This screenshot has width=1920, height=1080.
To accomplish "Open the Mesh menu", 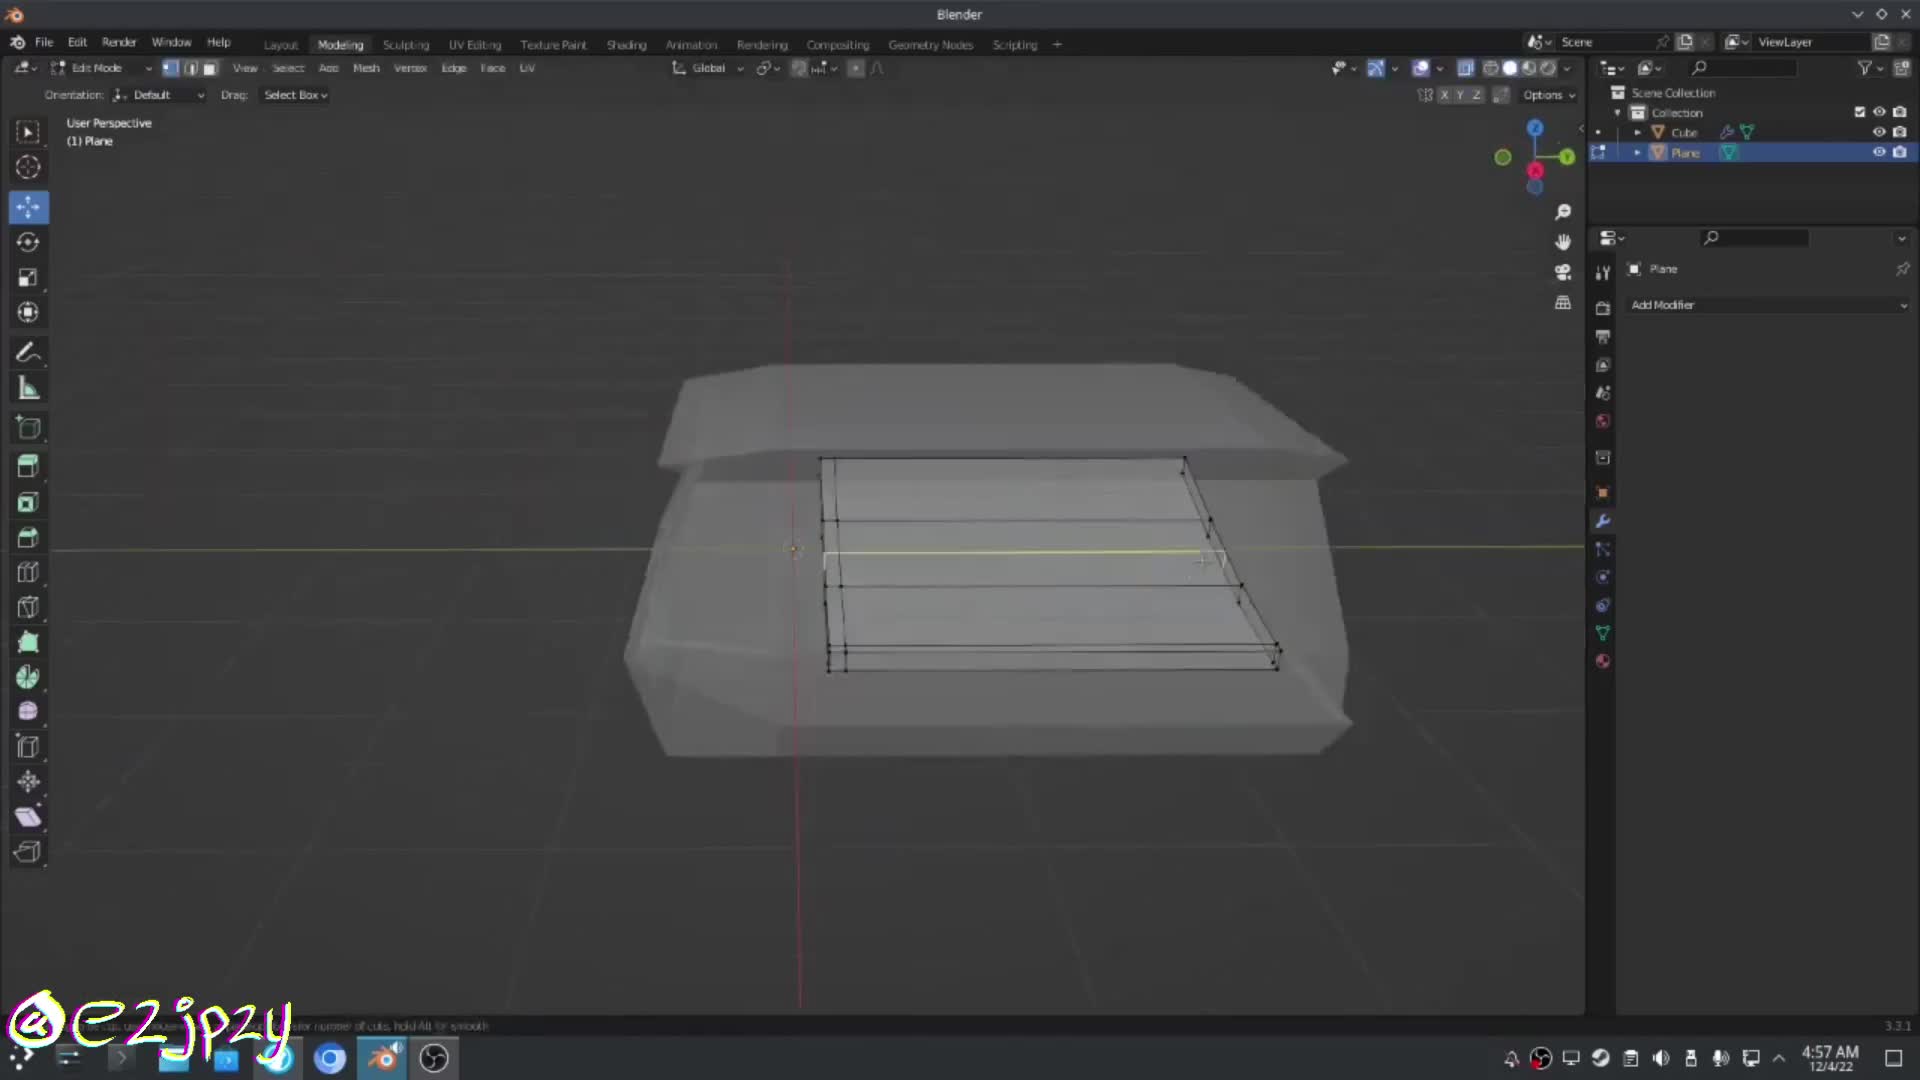I will coord(366,67).
